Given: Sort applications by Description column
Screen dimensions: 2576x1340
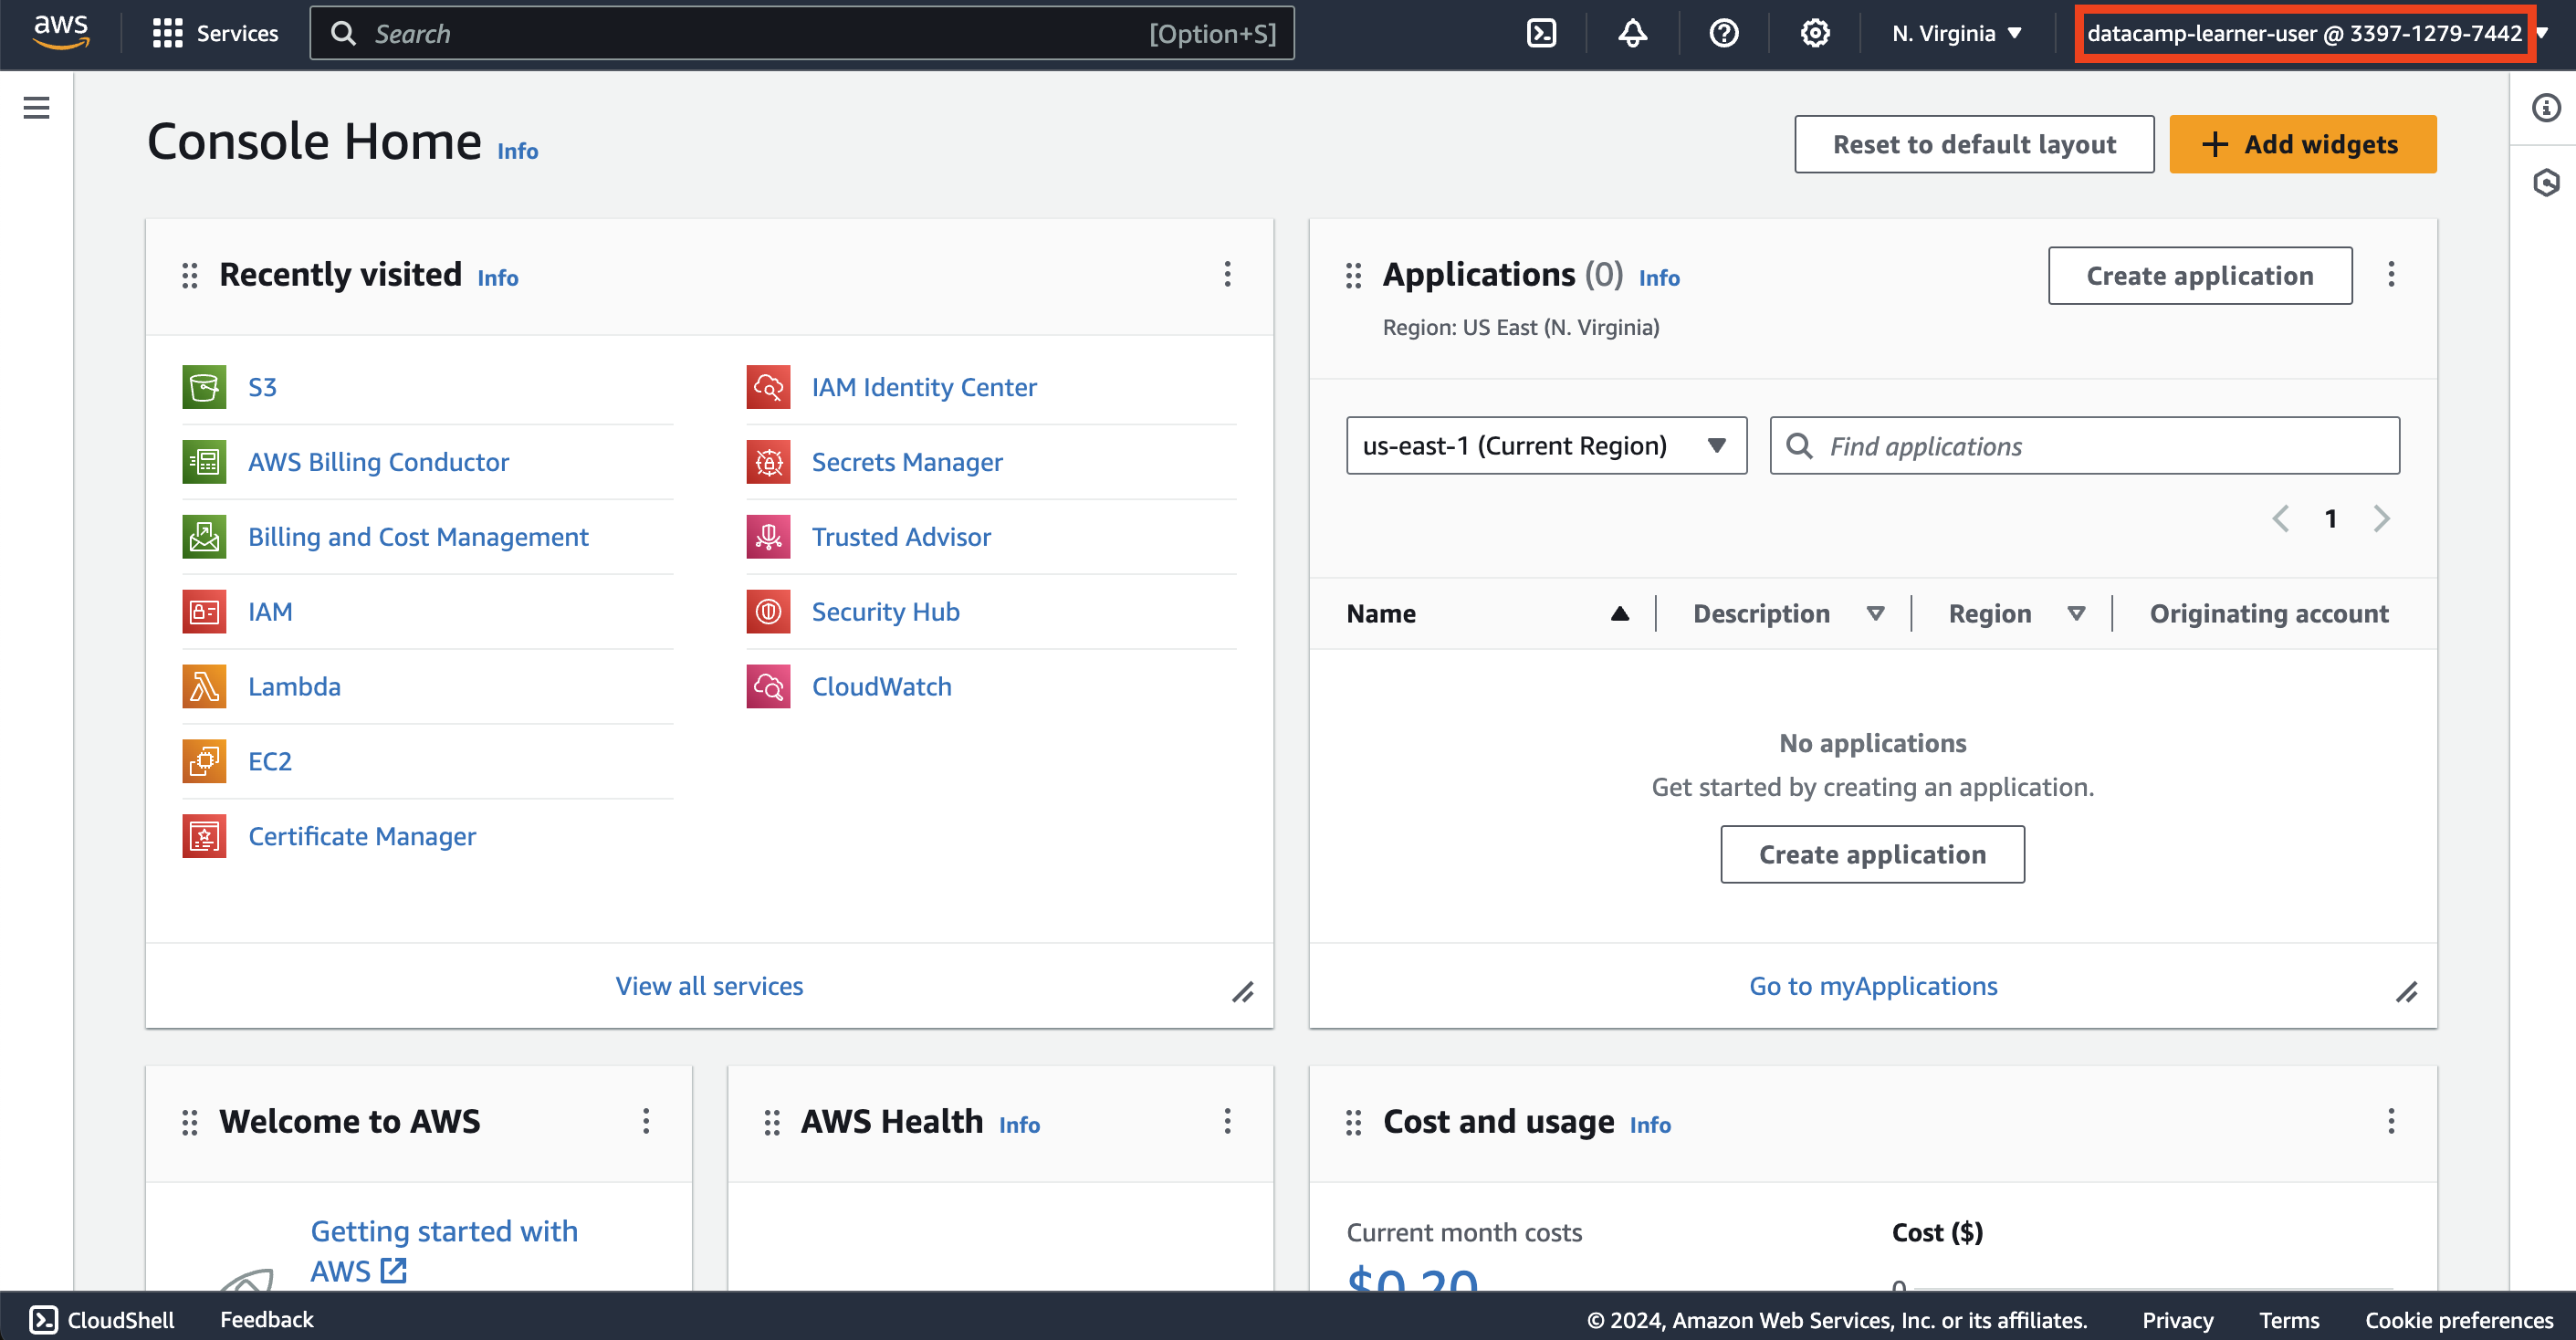Looking at the screenshot, I should [1875, 613].
